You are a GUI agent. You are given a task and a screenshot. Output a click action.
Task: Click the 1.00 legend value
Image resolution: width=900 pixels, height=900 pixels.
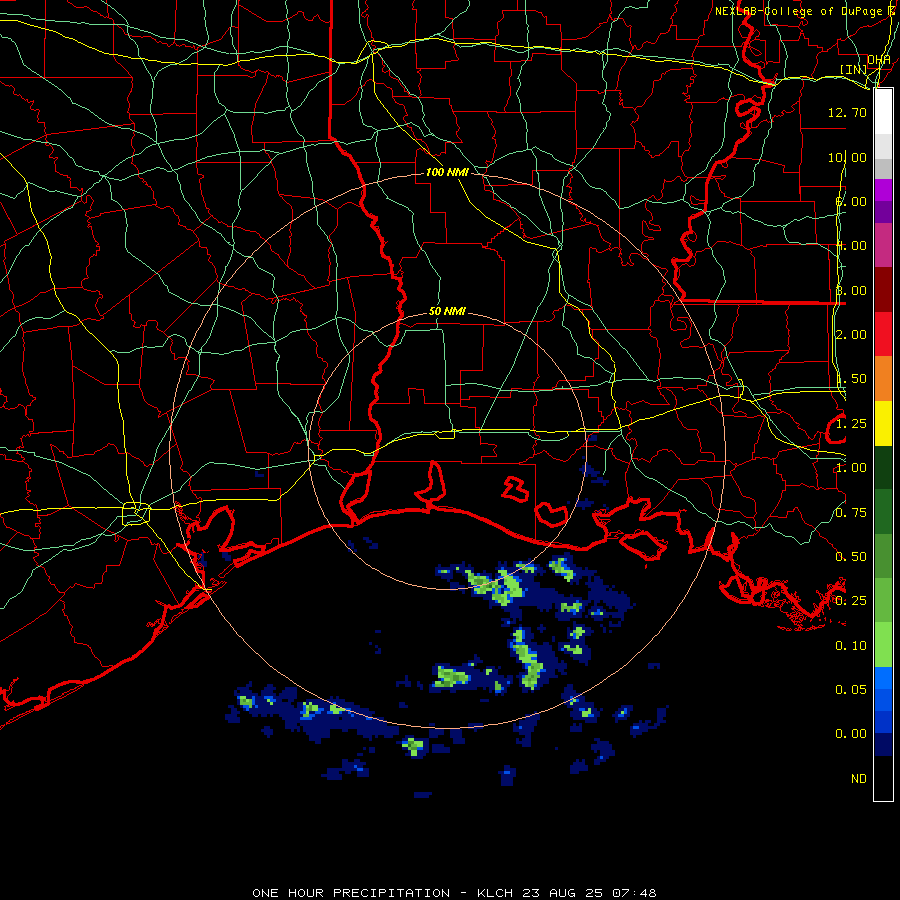pyautogui.click(x=851, y=468)
